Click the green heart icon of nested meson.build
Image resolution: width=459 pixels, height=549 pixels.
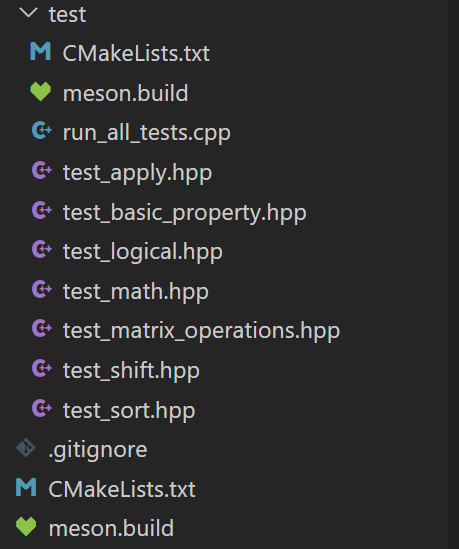coord(41,92)
